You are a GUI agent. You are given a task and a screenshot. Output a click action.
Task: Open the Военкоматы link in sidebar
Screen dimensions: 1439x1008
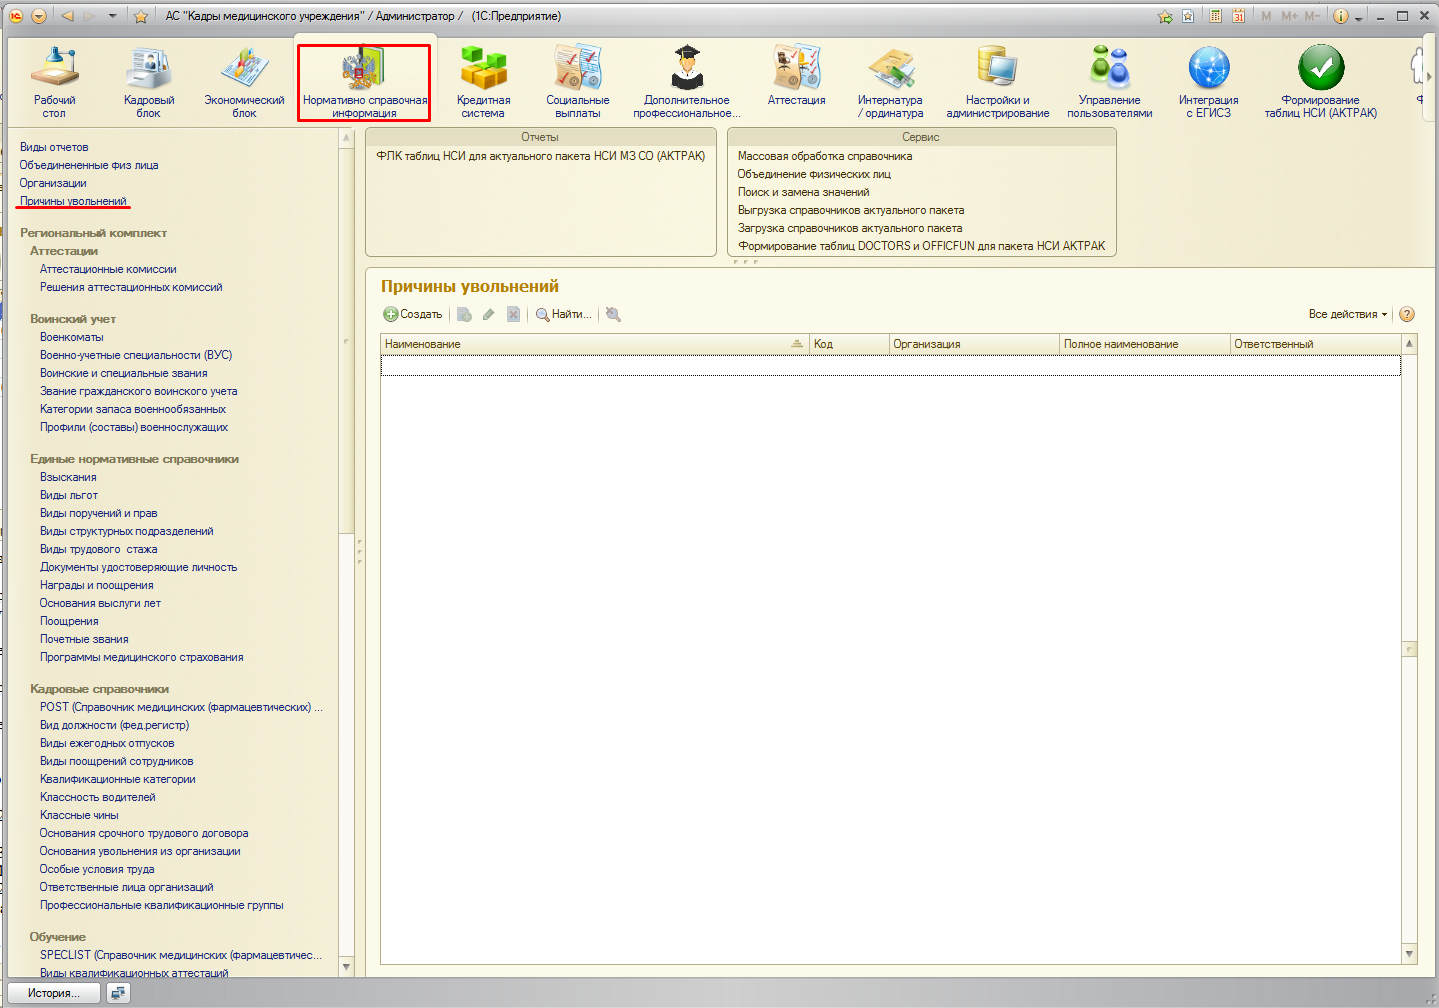coord(72,337)
